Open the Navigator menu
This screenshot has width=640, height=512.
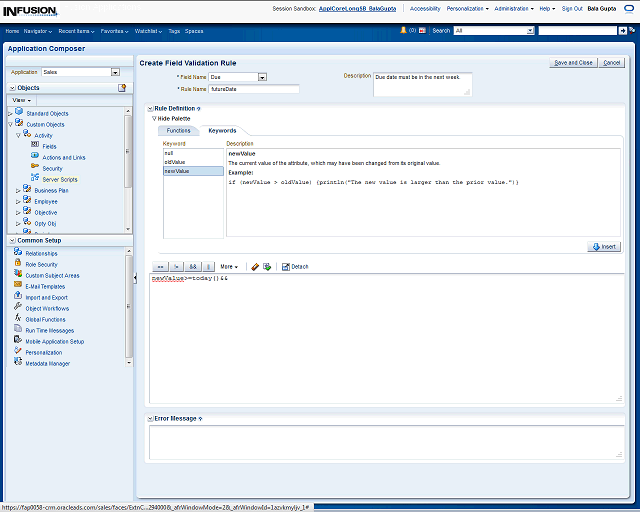coord(38,31)
